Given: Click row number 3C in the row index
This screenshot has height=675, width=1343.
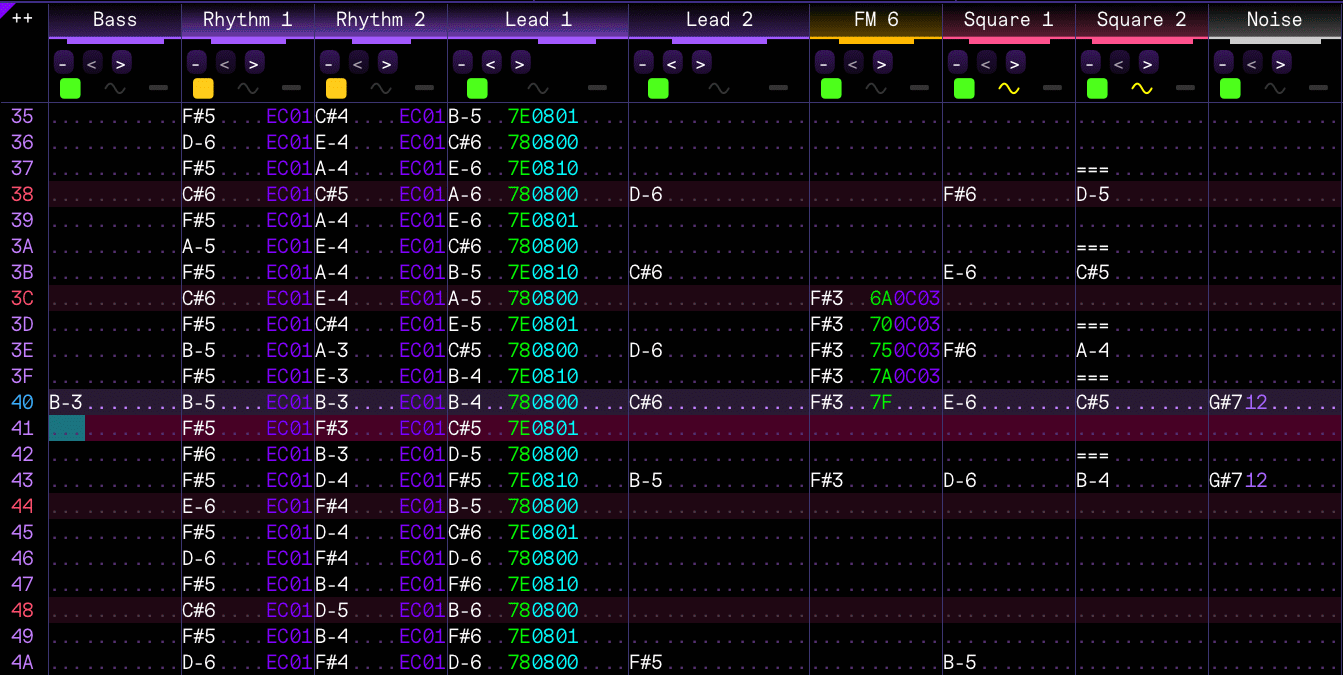Looking at the screenshot, I should coord(22,298).
